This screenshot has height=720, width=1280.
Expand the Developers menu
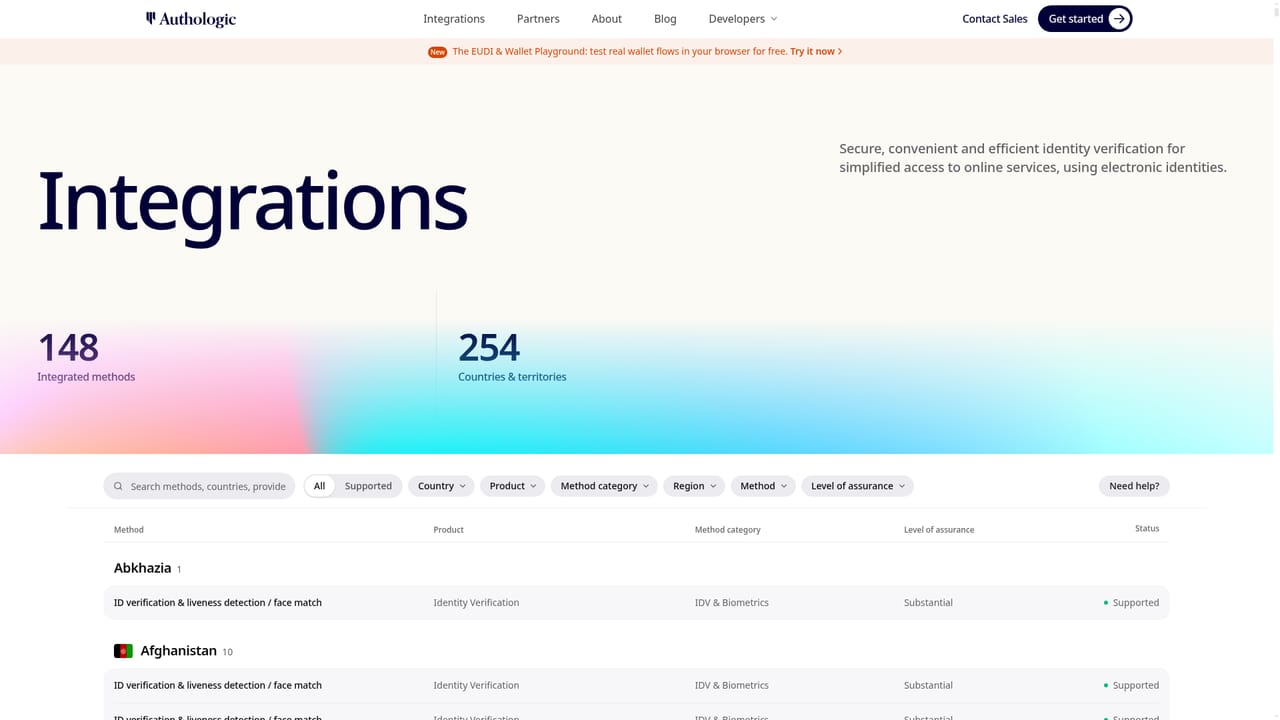click(742, 19)
